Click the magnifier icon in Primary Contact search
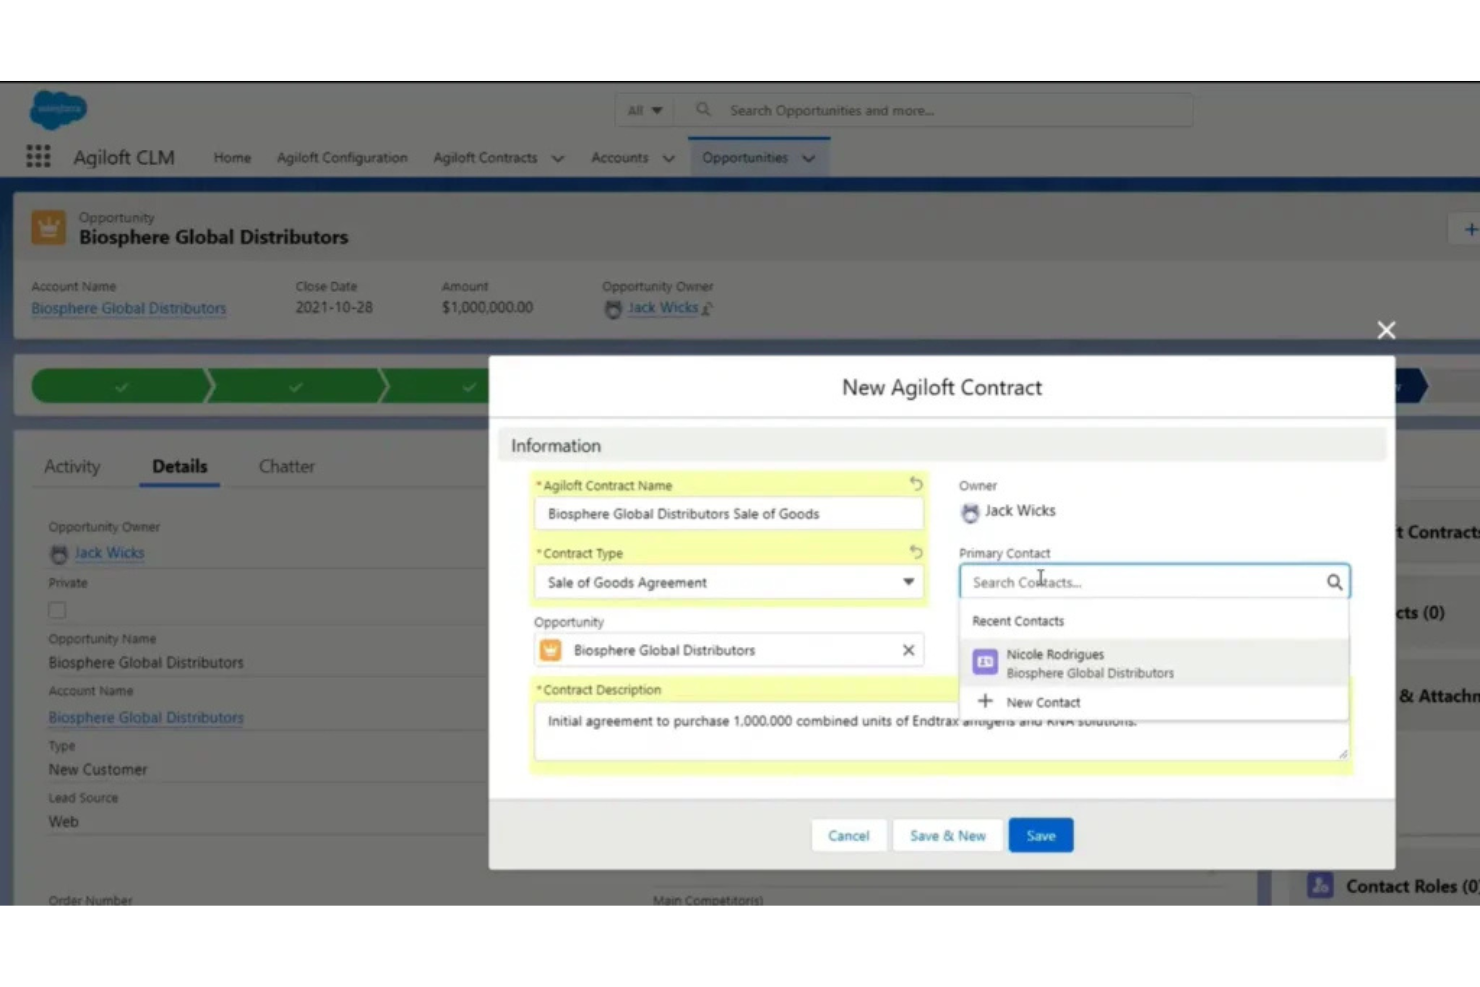The height and width of the screenshot is (987, 1480). (1335, 581)
